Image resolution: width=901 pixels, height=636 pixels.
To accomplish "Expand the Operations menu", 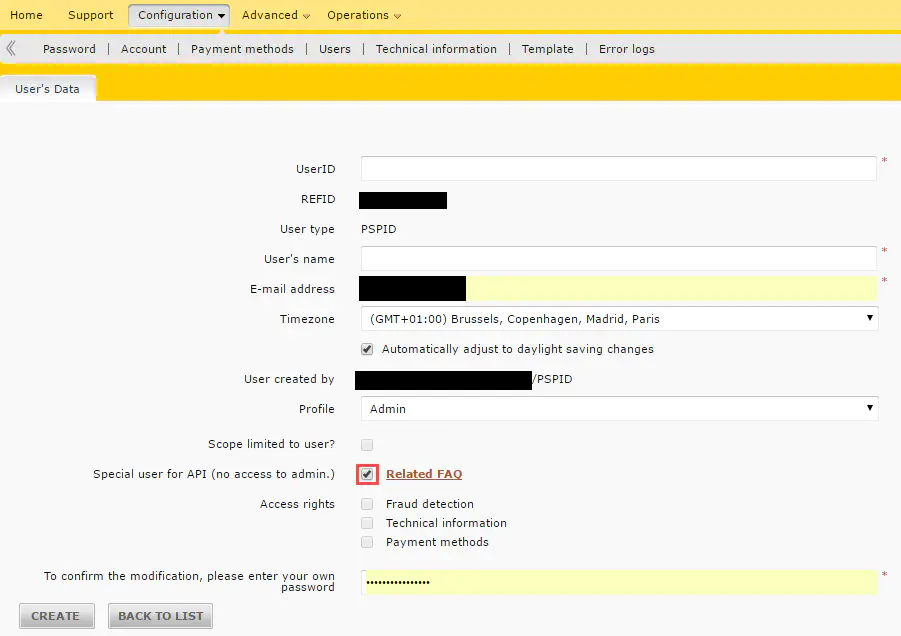I will [x=364, y=15].
